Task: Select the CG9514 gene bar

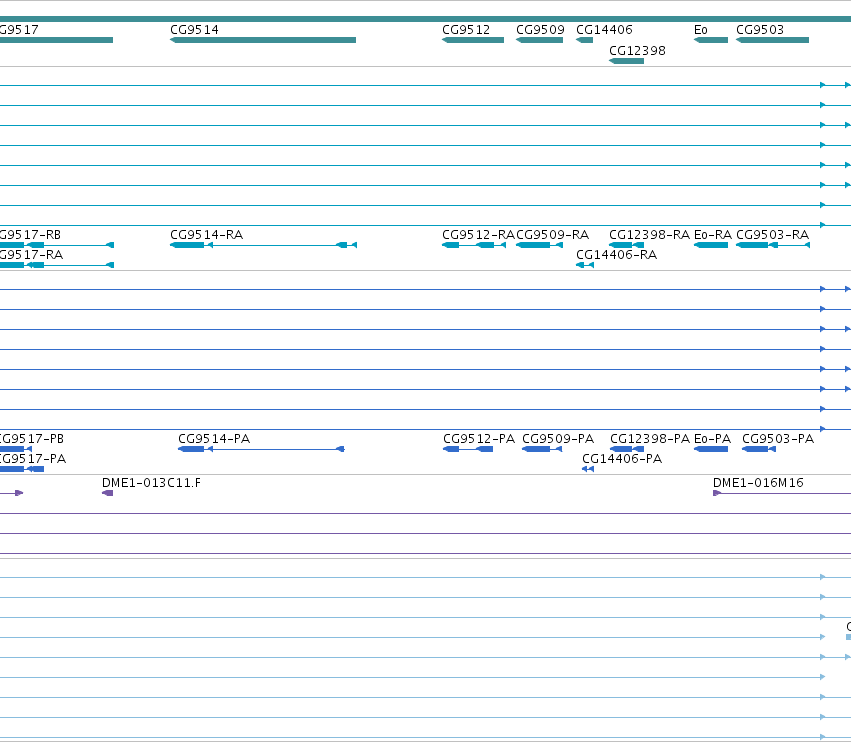Action: [x=263, y=40]
